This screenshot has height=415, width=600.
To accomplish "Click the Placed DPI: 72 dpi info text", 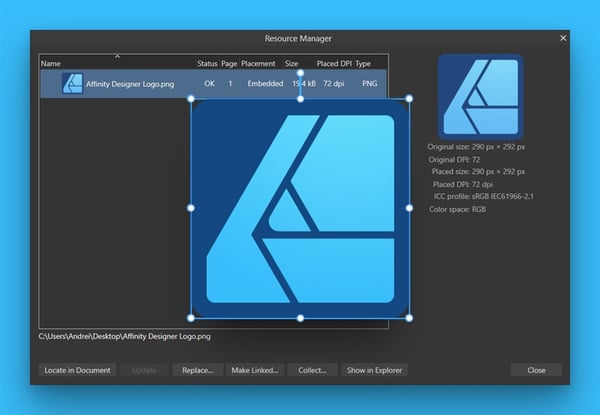I will point(463,184).
